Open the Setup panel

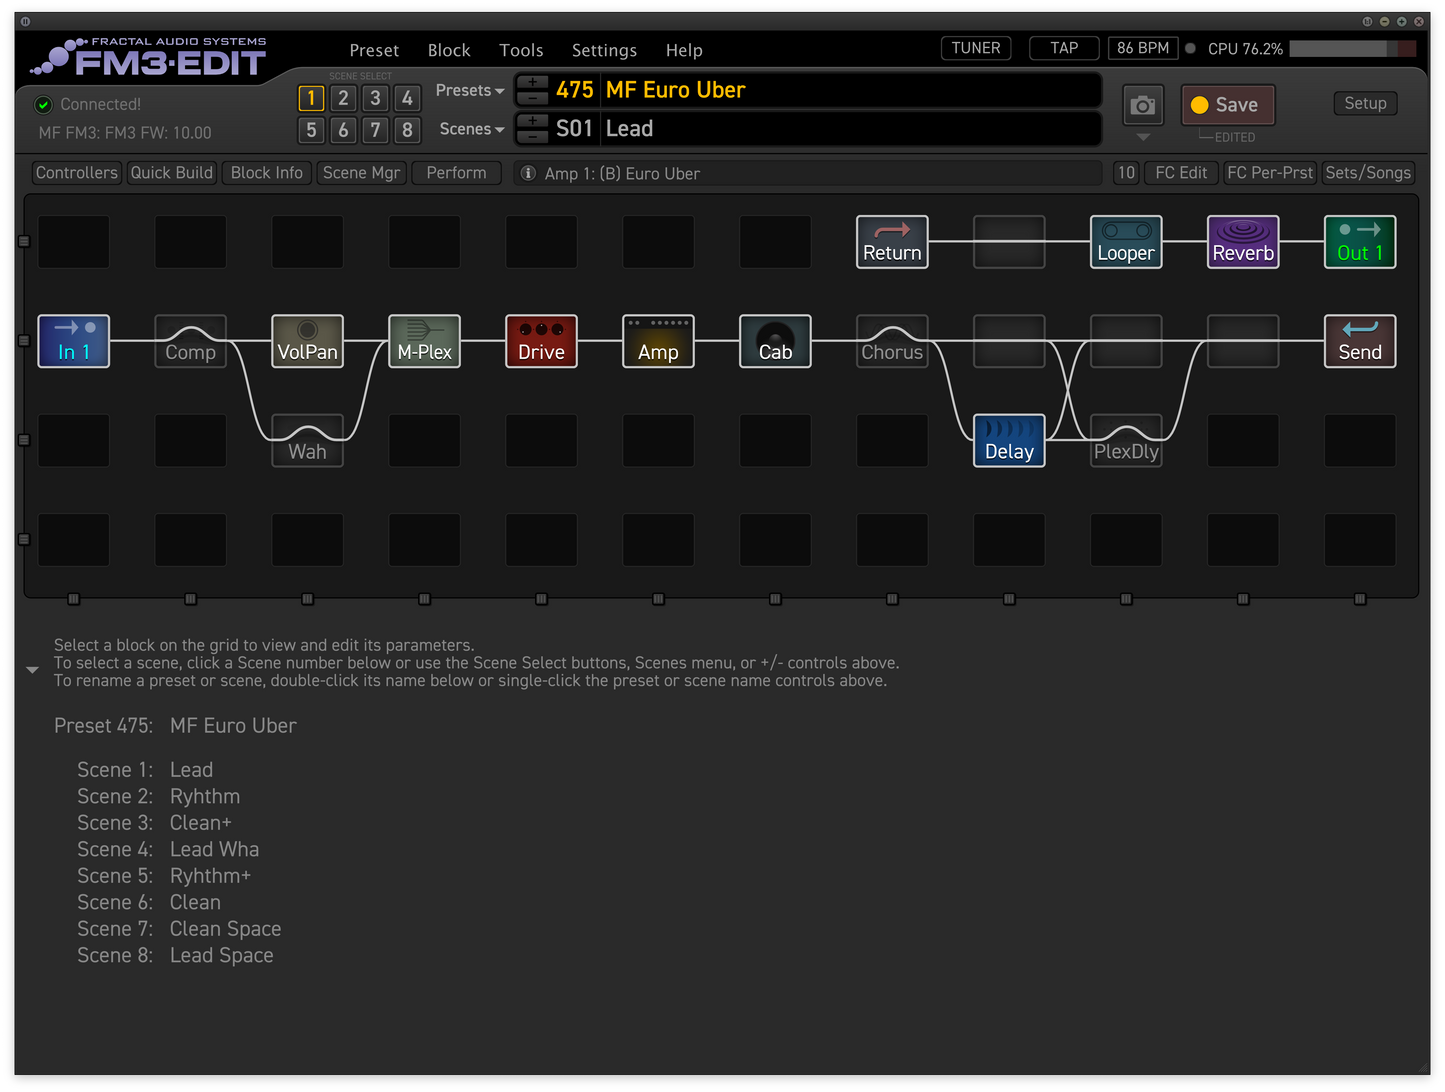1365,103
